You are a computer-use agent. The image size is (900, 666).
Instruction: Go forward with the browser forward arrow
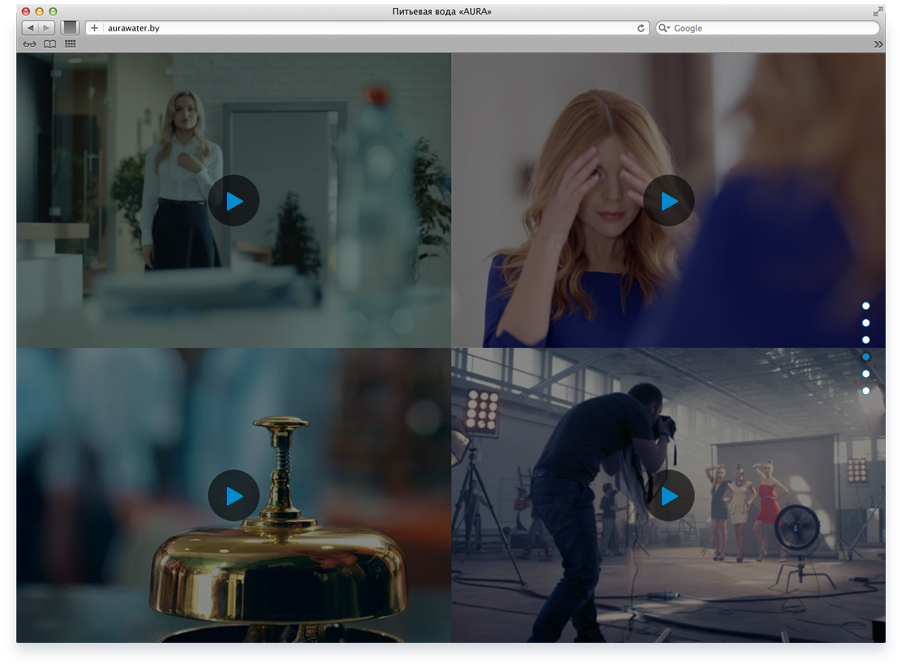(46, 28)
